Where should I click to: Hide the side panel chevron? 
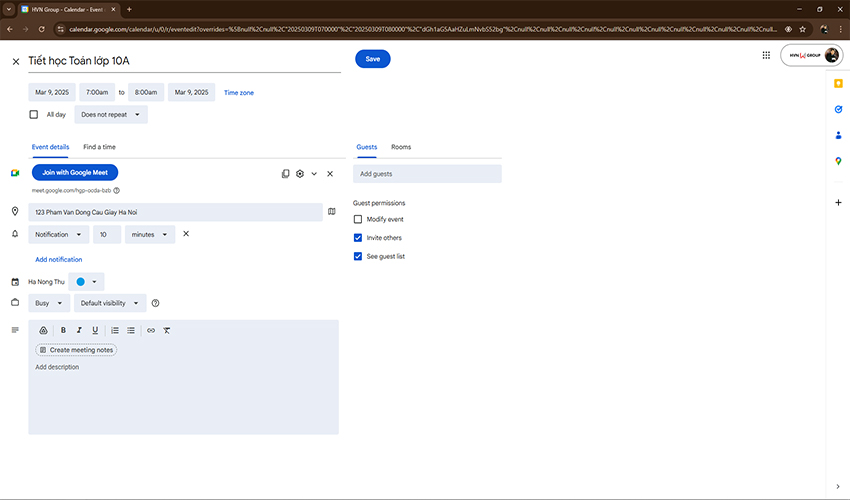(838, 486)
